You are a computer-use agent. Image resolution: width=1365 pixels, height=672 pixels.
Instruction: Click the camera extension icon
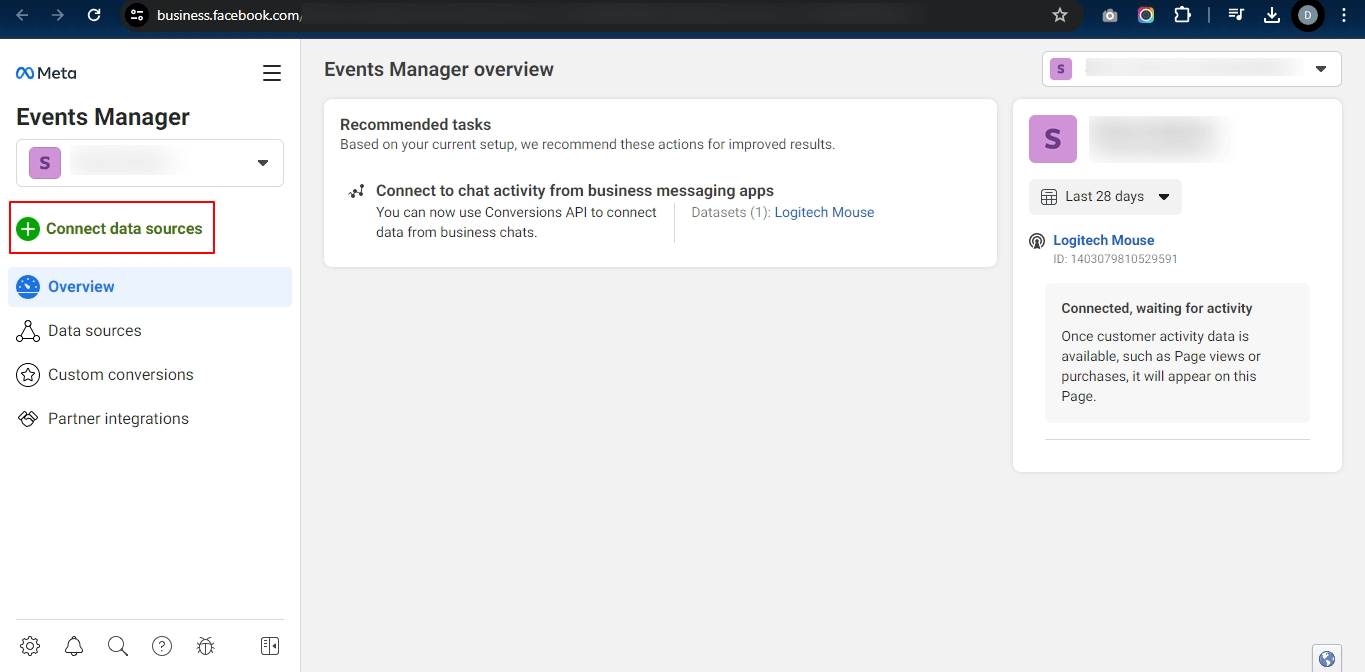[1109, 15]
